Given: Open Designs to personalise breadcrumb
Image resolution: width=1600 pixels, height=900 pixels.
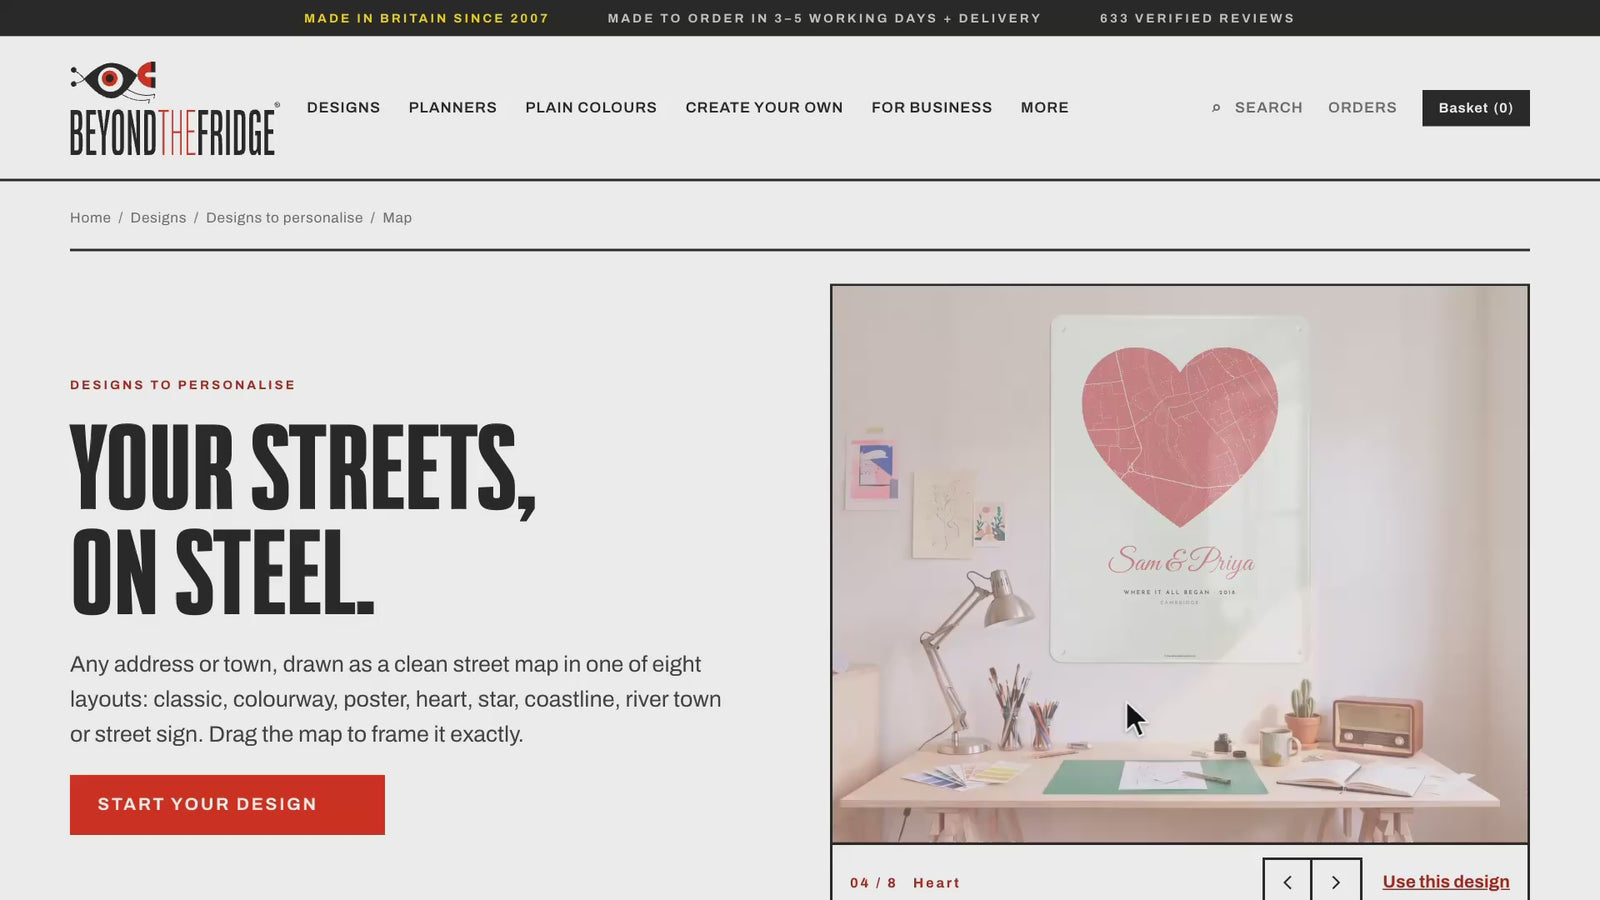Looking at the screenshot, I should coord(284,218).
